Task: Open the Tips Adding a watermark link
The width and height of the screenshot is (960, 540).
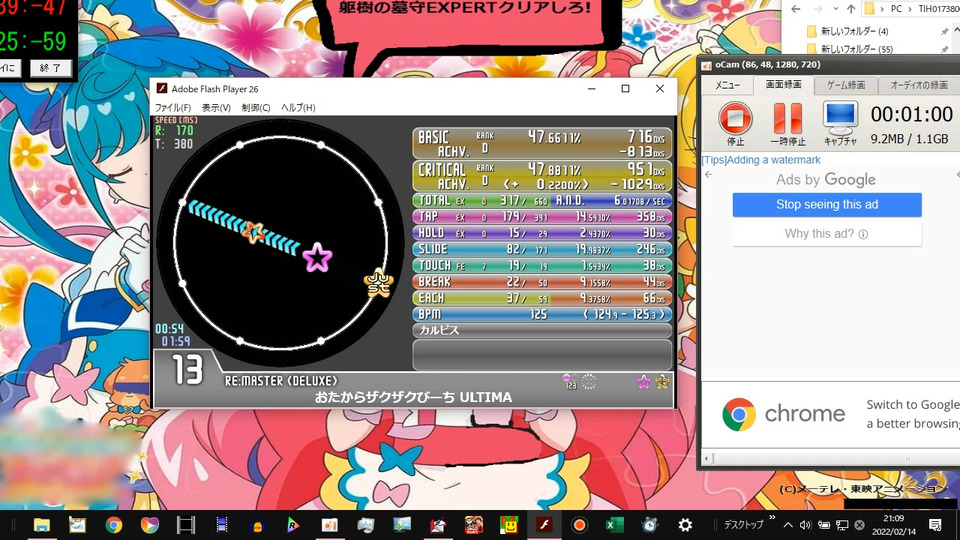Action: click(x=761, y=160)
